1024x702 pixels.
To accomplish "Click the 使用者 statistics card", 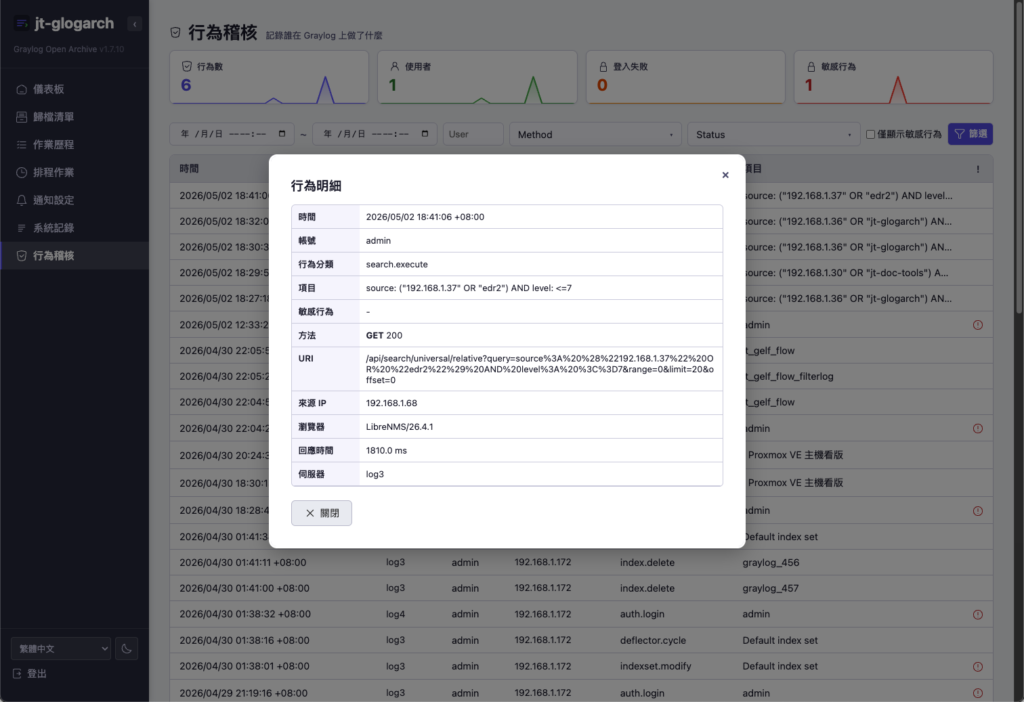I will (477, 77).
